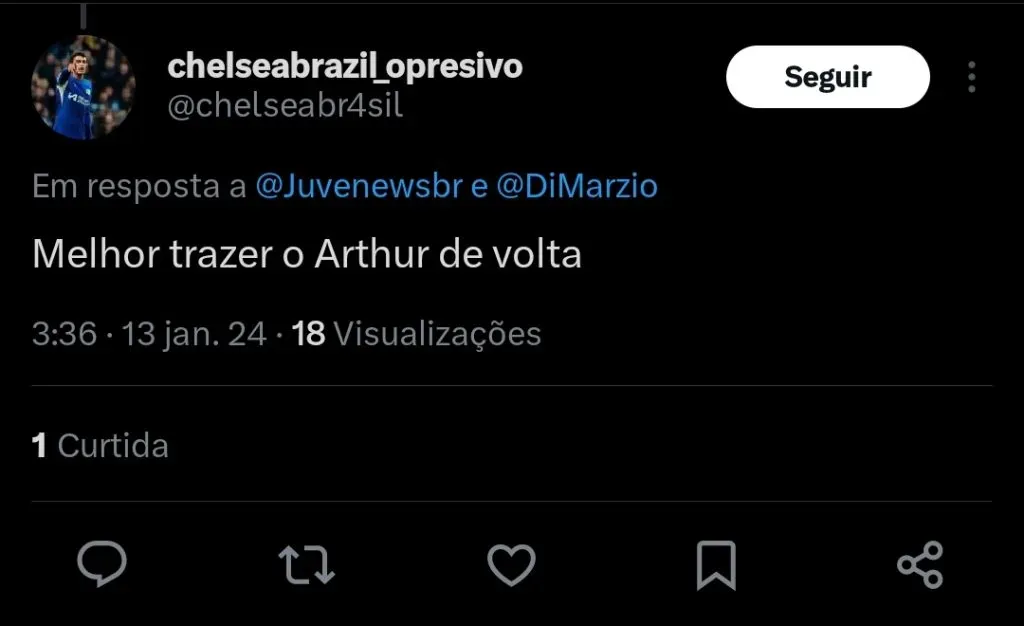
Task: Bookmark this tweet
Action: click(716, 565)
